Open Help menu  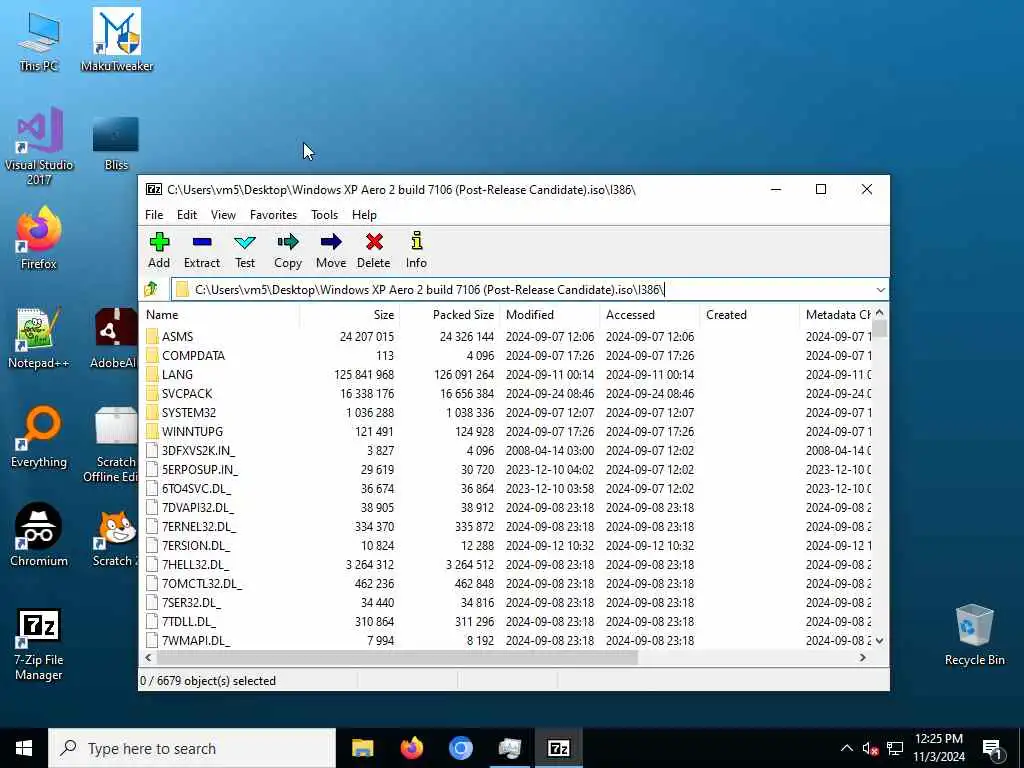tap(364, 215)
